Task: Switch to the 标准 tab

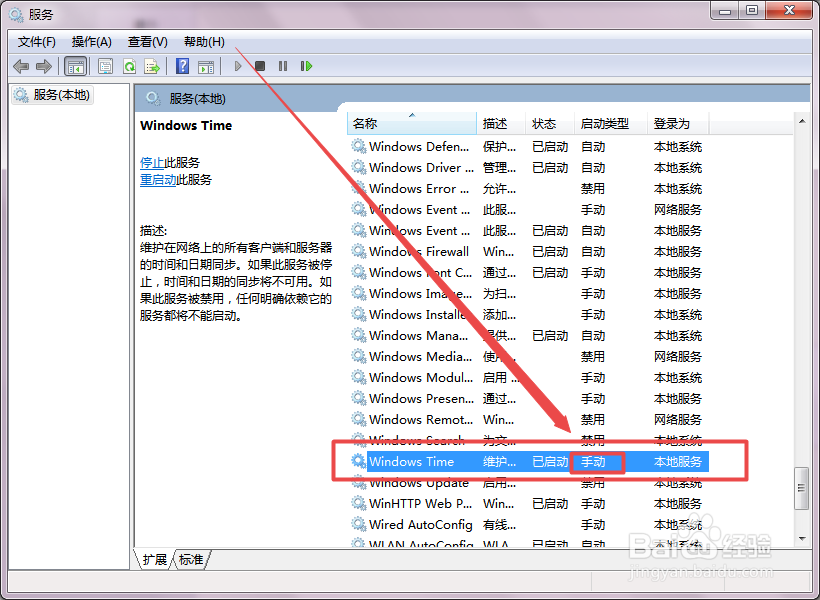Action: [x=191, y=560]
